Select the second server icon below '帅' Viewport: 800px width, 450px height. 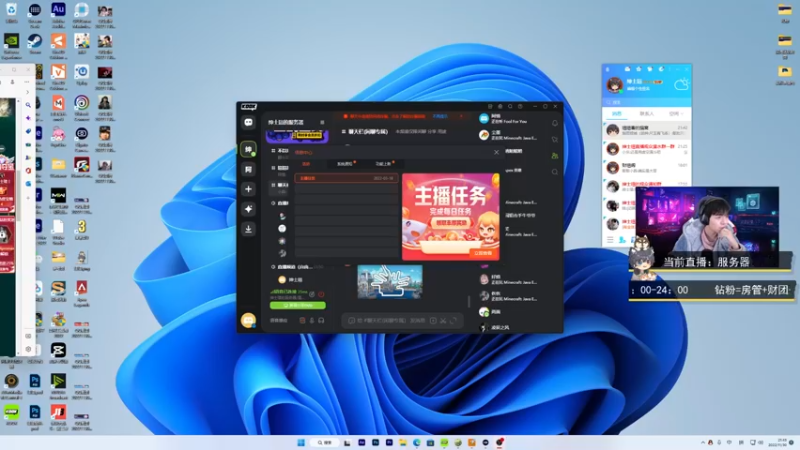[x=248, y=169]
